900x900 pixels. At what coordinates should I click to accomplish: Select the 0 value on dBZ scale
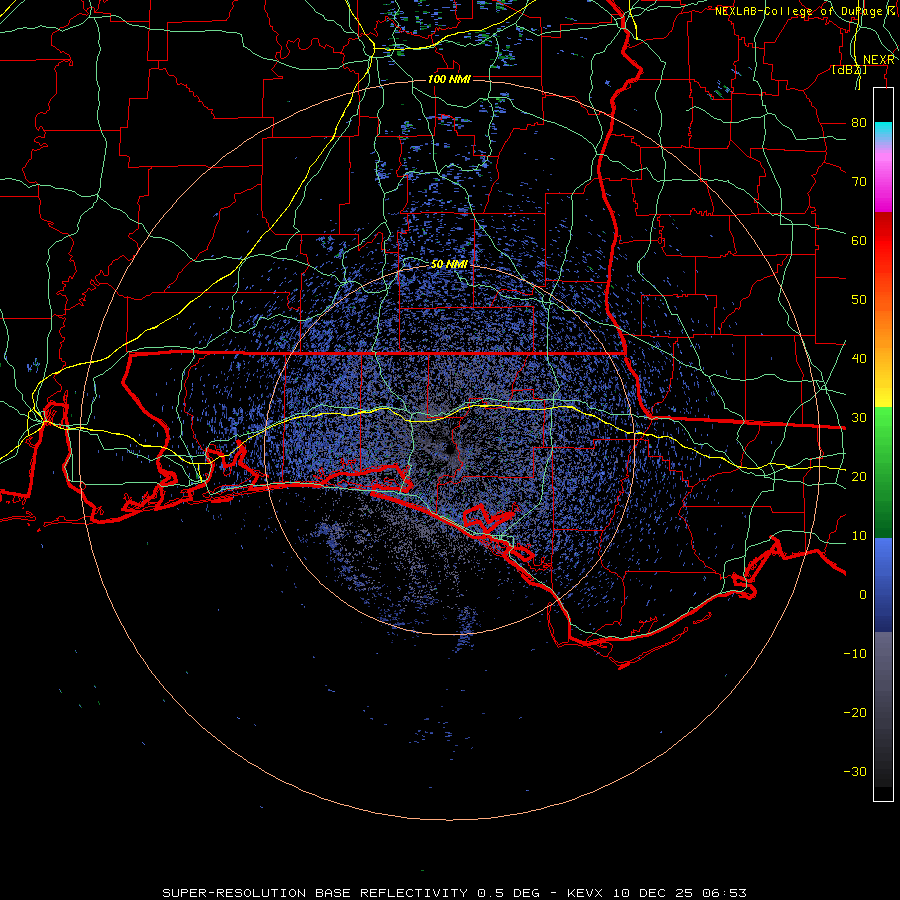point(863,595)
